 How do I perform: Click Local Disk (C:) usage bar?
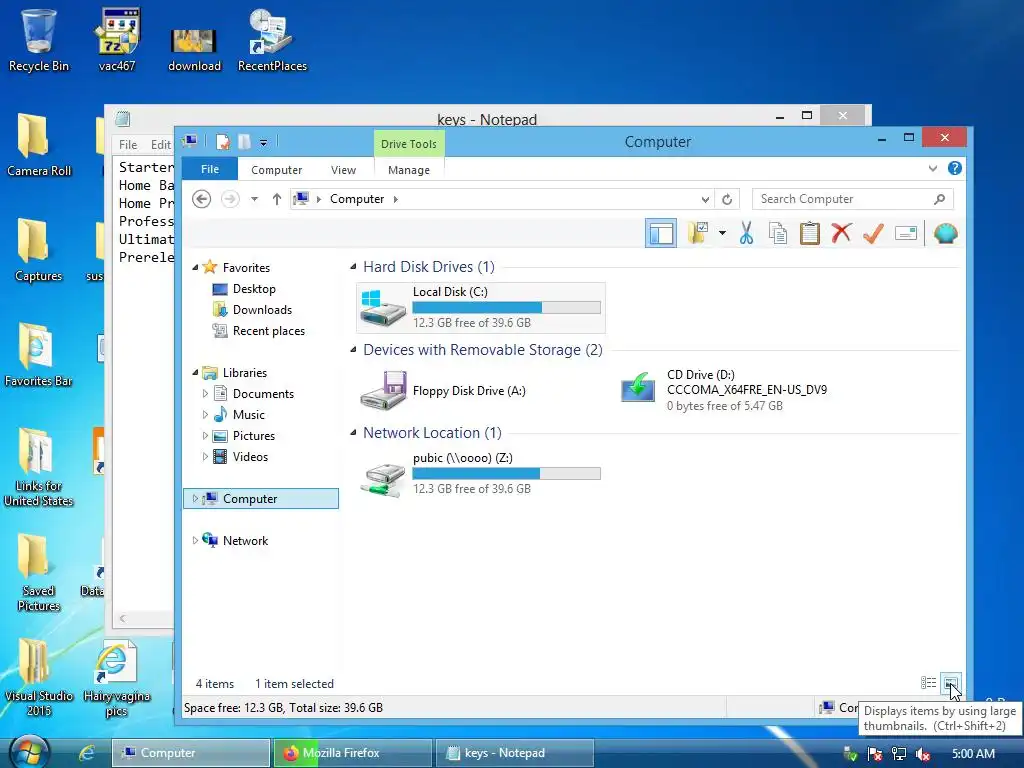[x=507, y=308]
